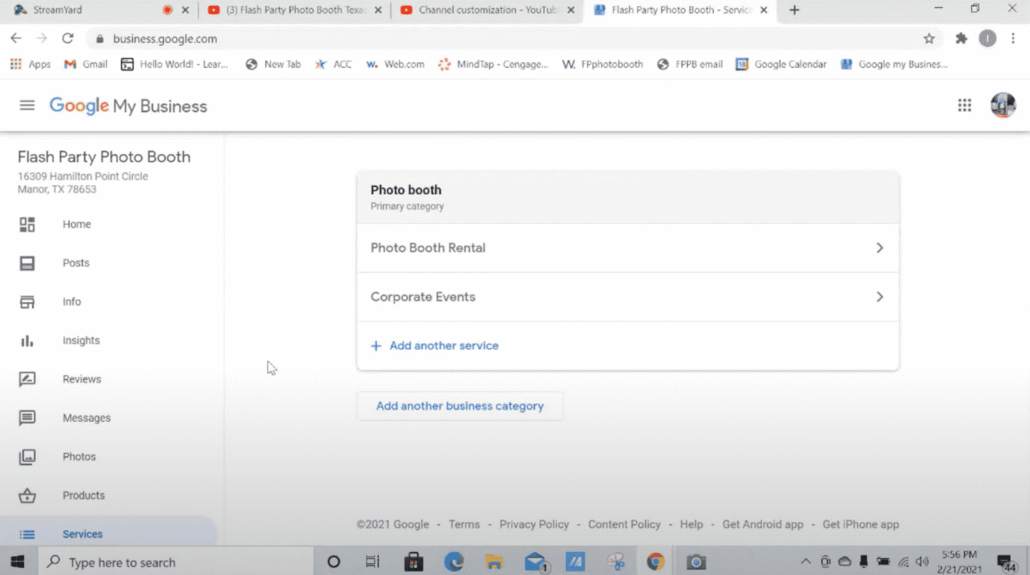Open the Google account profile avatar

1002,105
